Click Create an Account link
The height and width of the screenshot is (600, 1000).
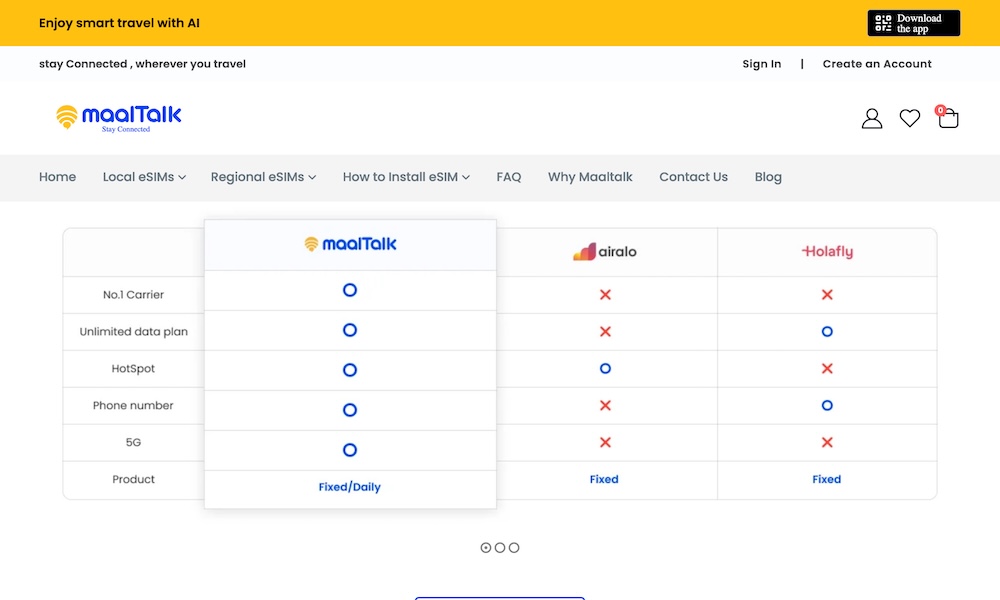877,64
